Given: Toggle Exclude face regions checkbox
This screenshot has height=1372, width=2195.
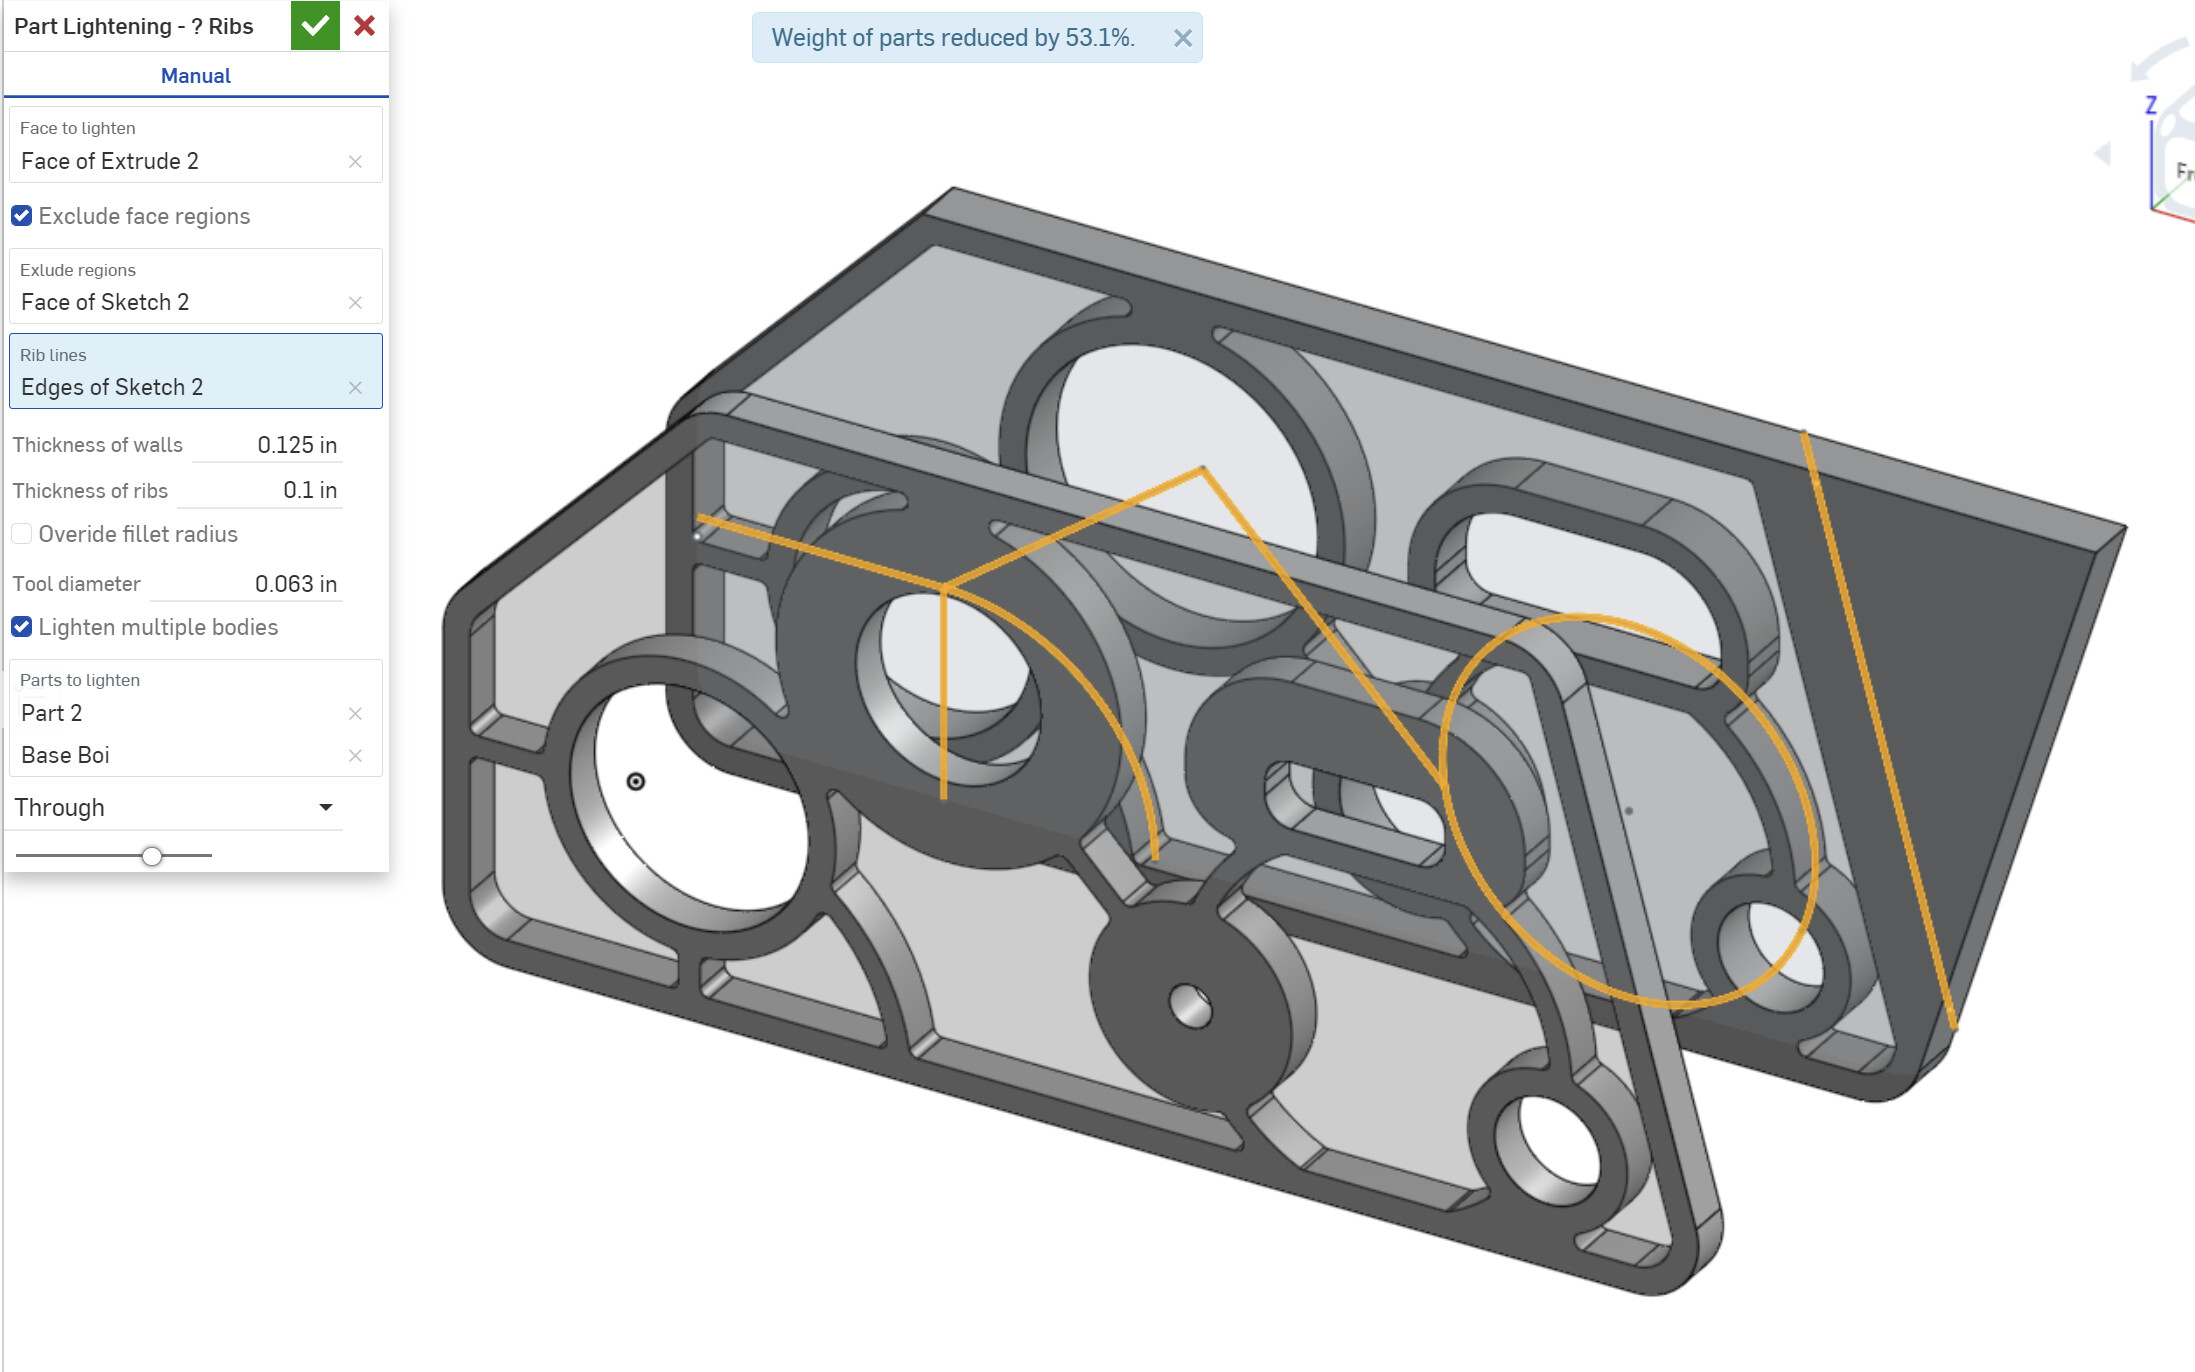Looking at the screenshot, I should point(22,216).
